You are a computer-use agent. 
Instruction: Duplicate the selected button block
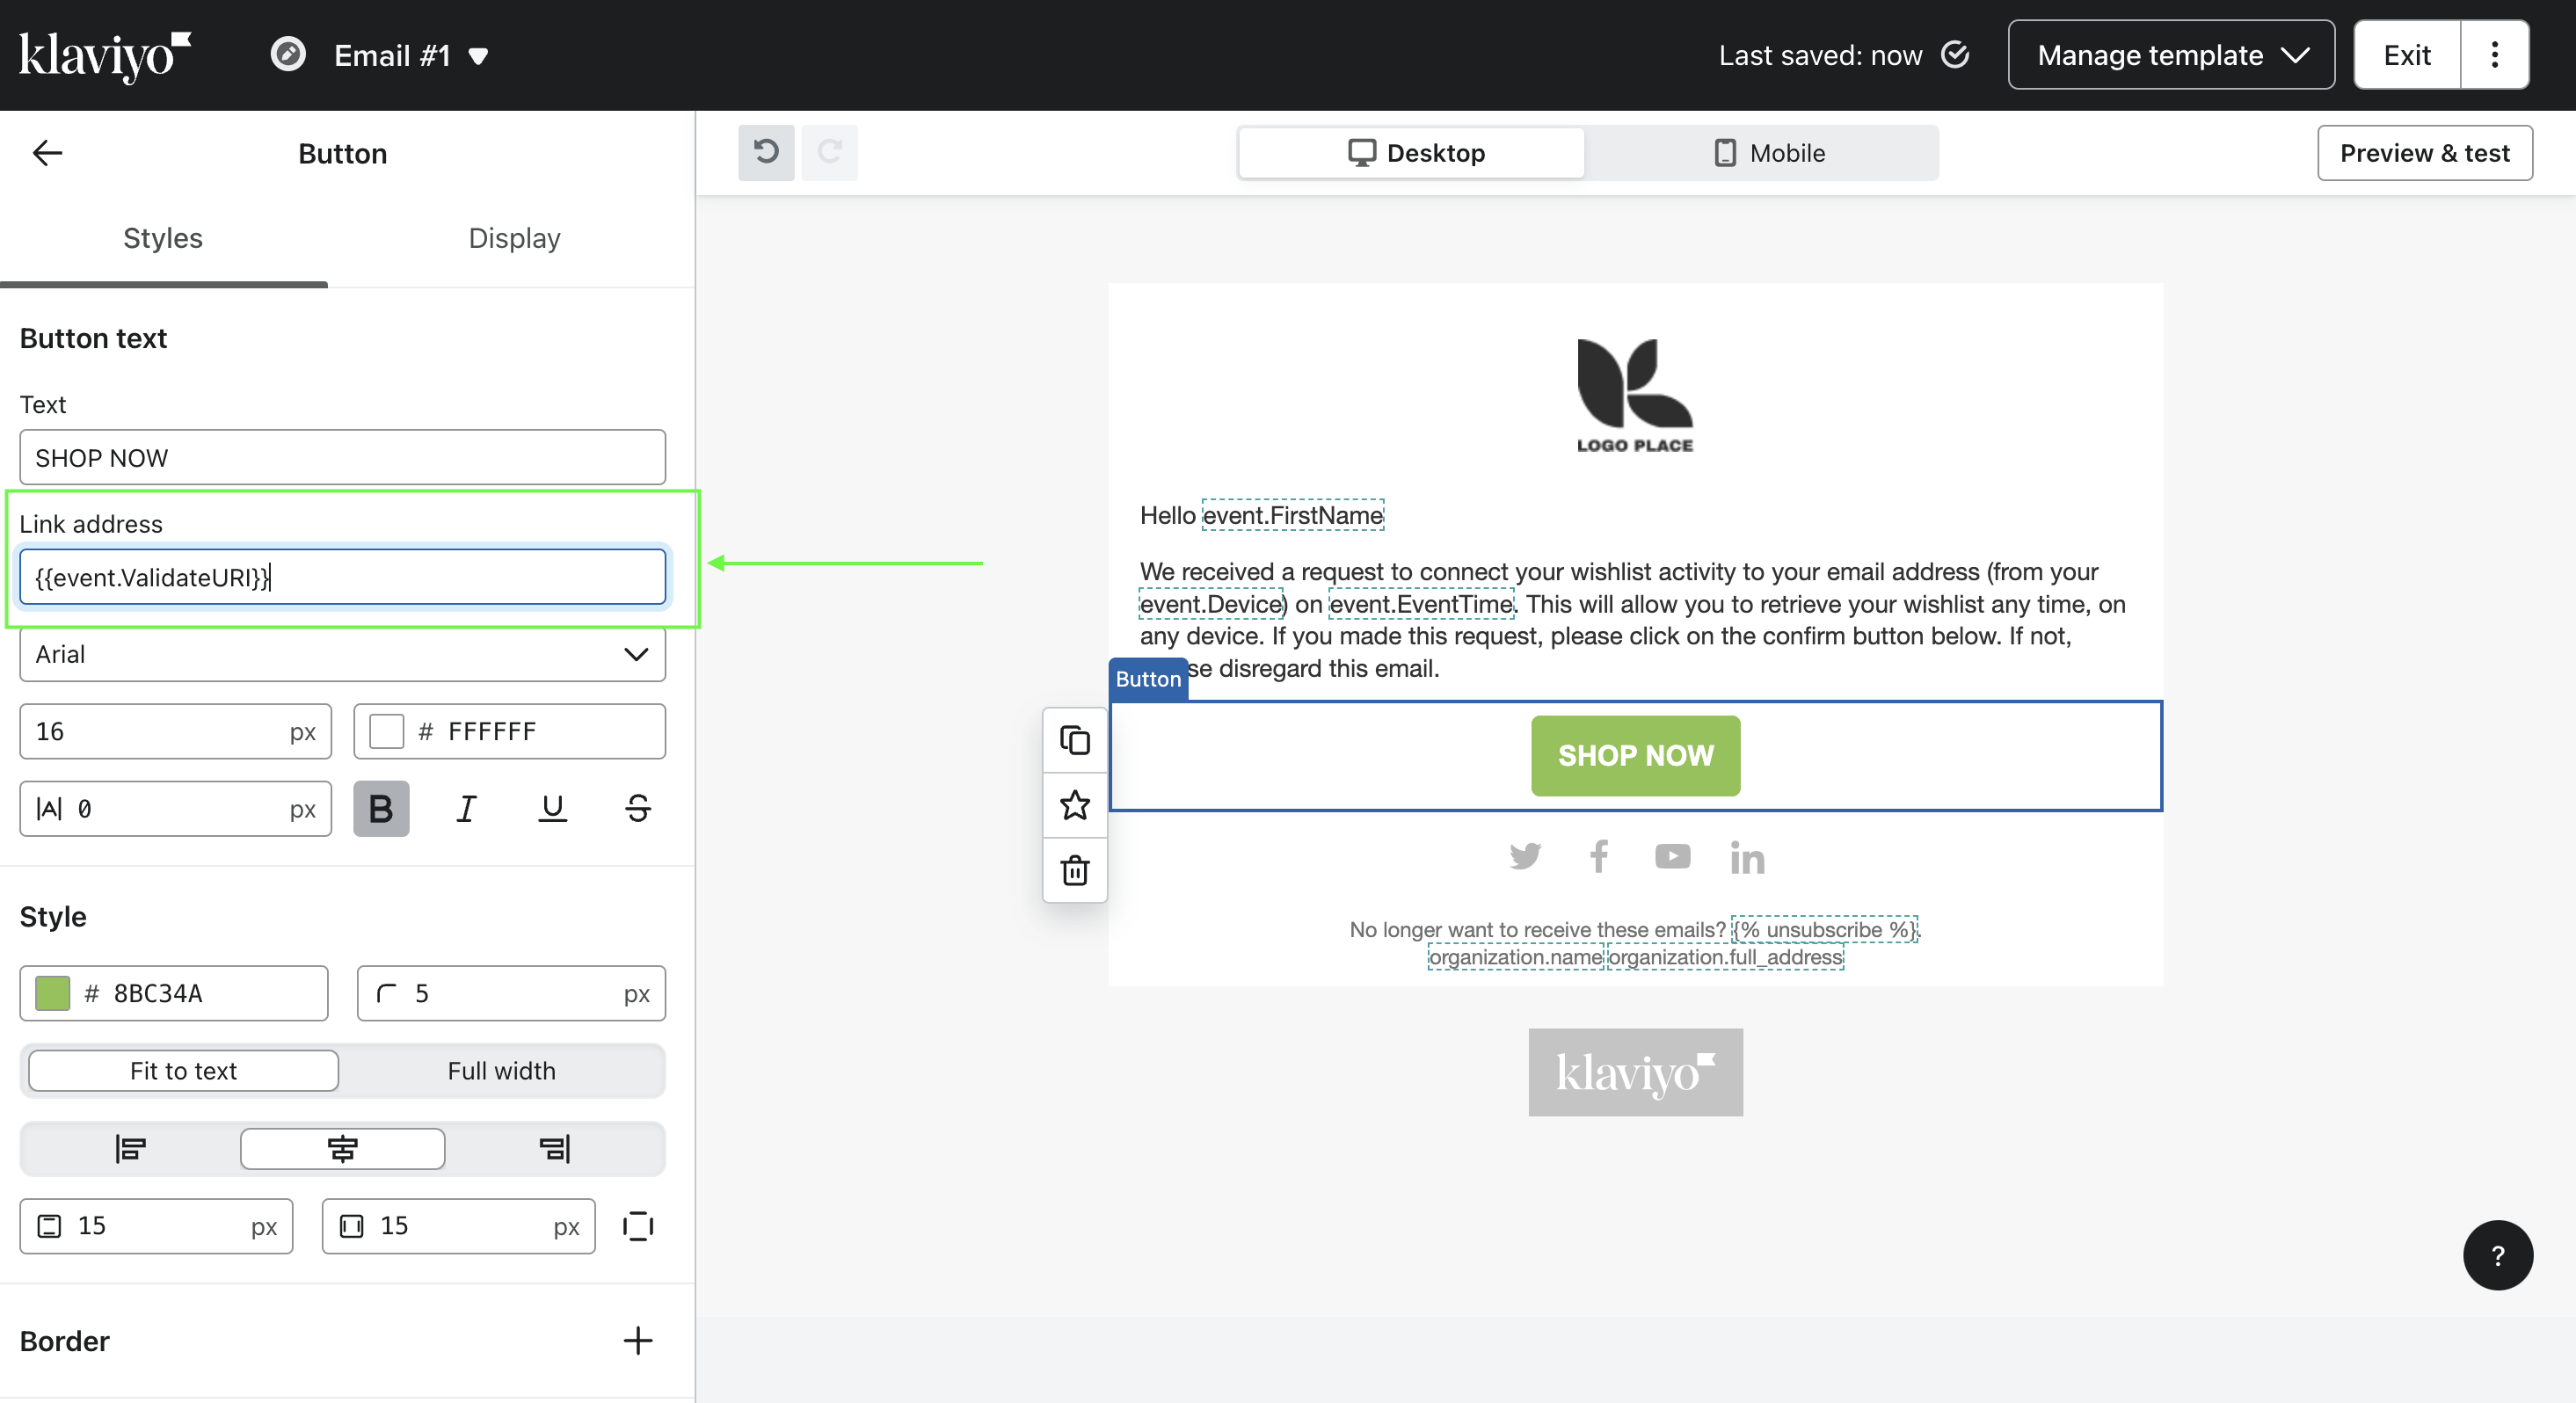[1074, 740]
